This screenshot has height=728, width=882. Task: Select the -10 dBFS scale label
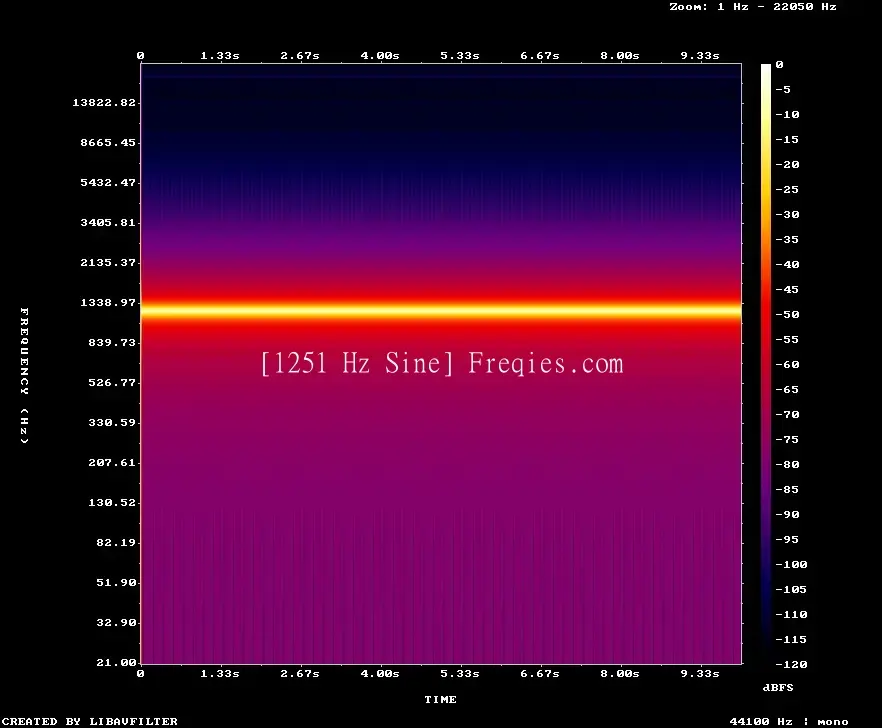pos(787,114)
